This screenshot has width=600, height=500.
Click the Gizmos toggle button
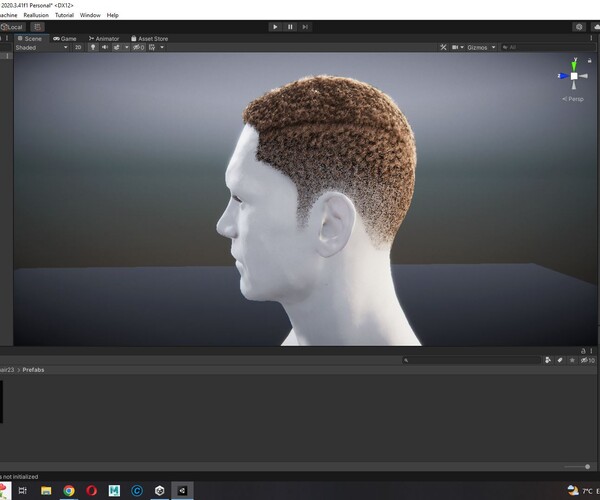pyautogui.click(x=477, y=47)
